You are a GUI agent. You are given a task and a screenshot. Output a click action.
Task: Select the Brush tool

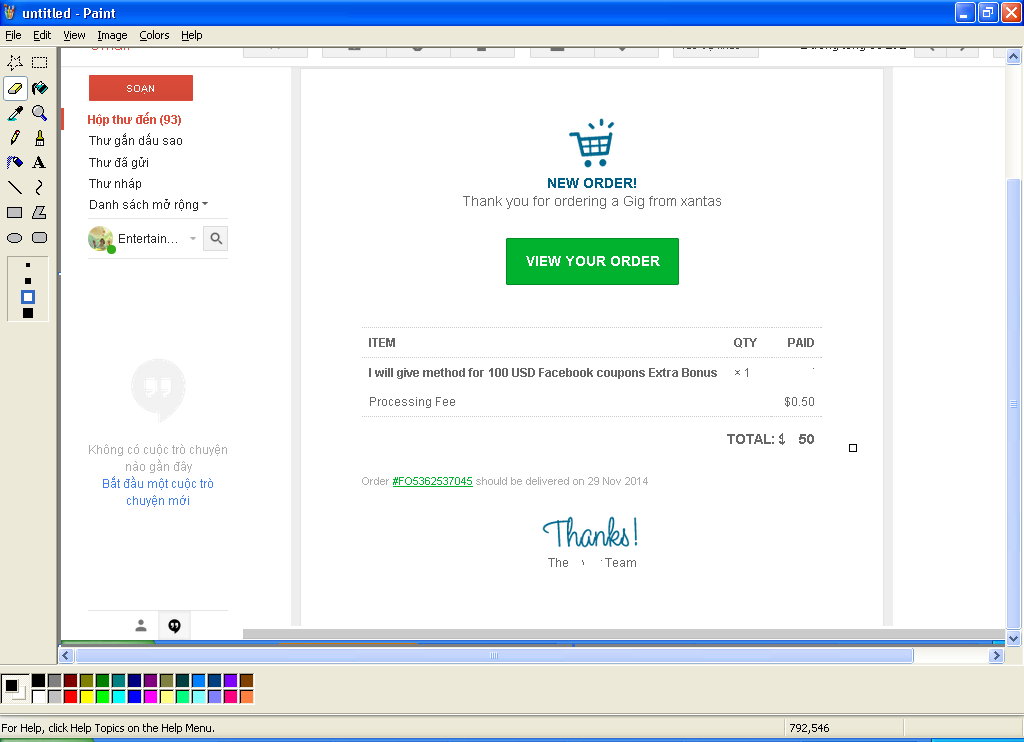click(x=40, y=138)
